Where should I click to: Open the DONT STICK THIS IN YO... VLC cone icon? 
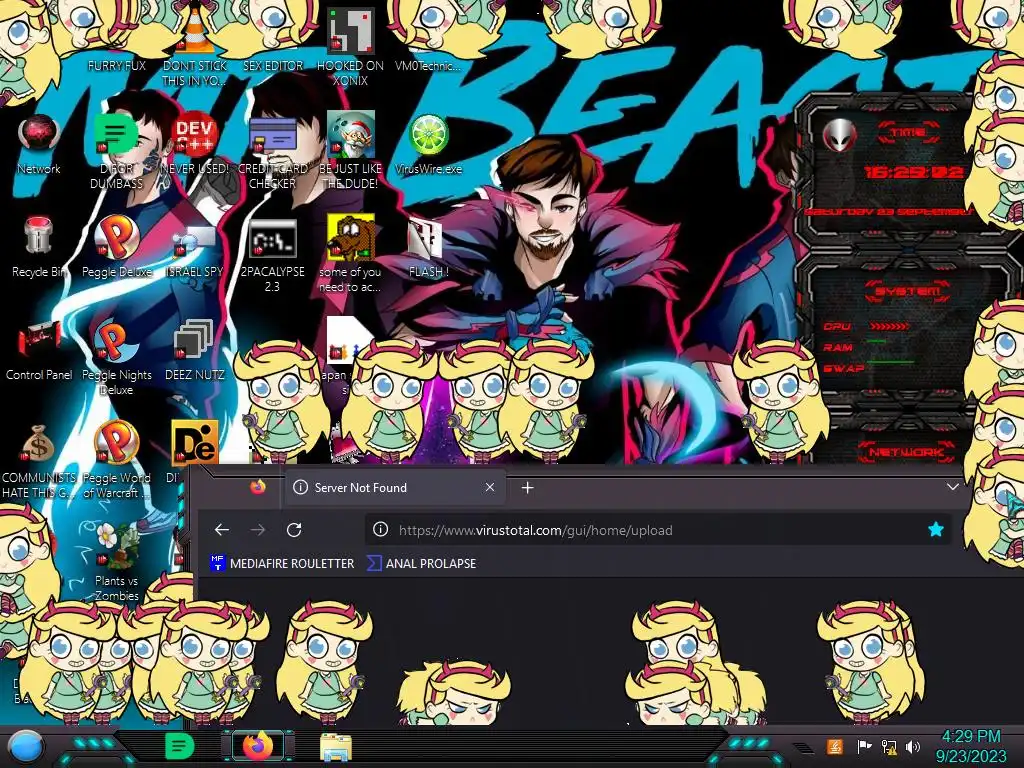[x=195, y=46]
